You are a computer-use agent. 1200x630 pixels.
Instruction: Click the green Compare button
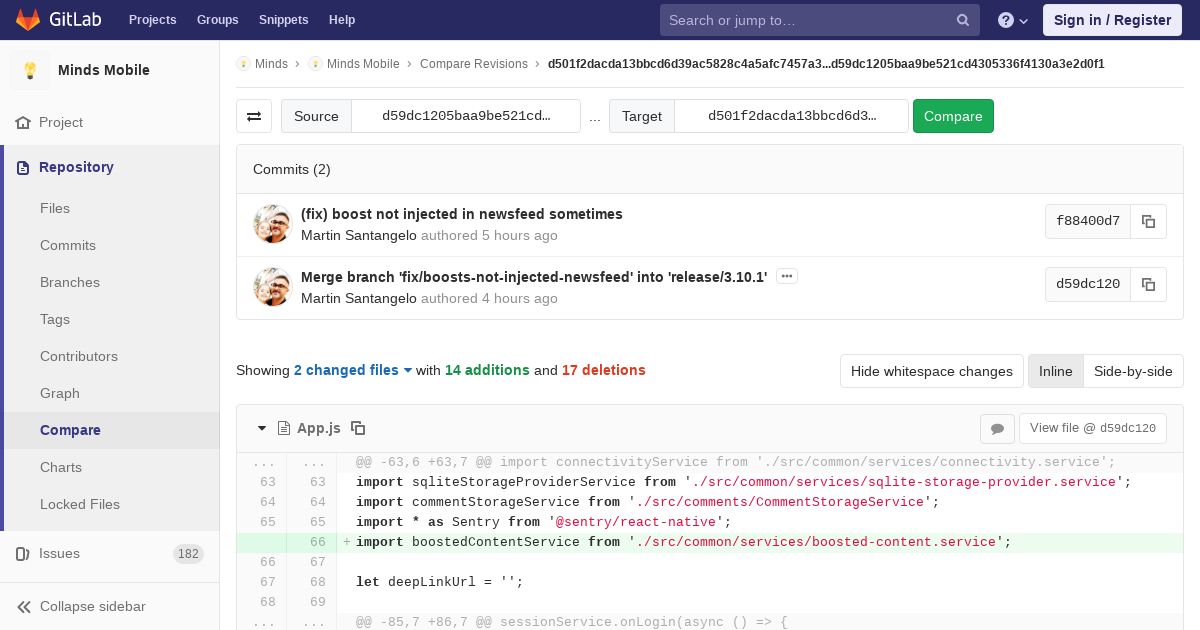953,116
